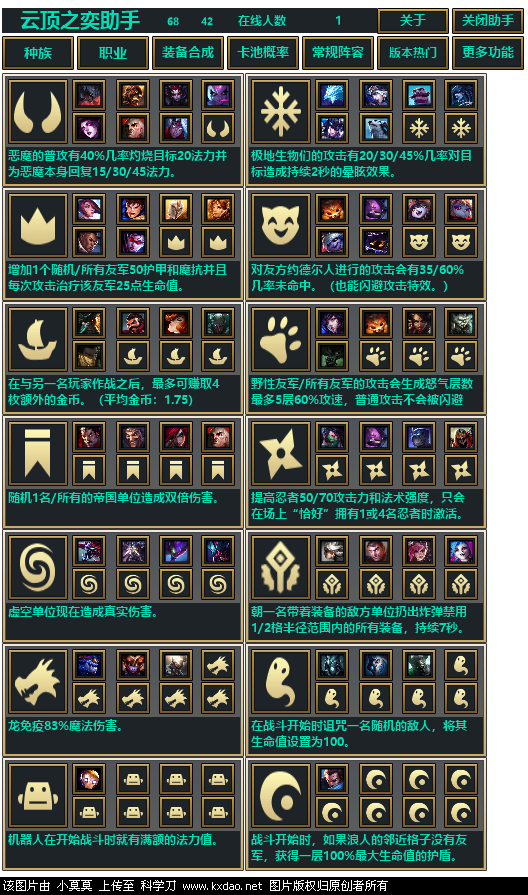Open the 更多功能 menu
Viewport: 528px width, 895px height.
coord(487,53)
